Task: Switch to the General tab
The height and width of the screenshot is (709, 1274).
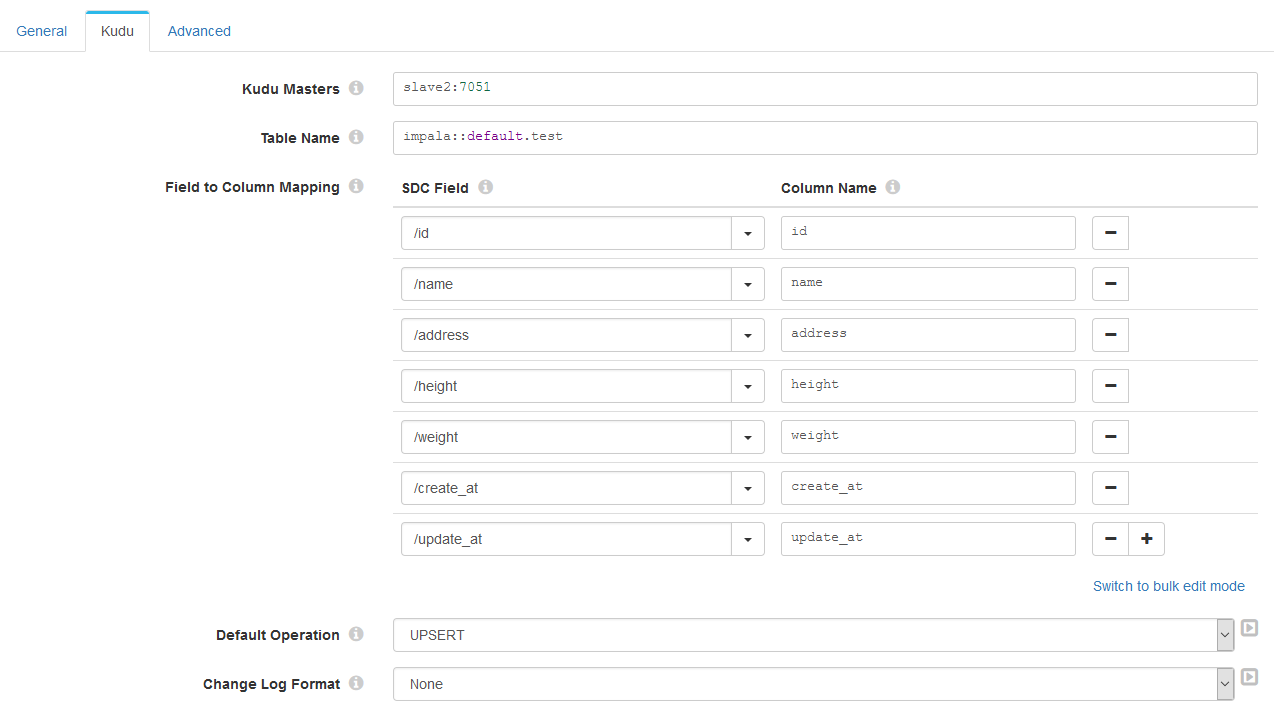Action: coord(42,31)
